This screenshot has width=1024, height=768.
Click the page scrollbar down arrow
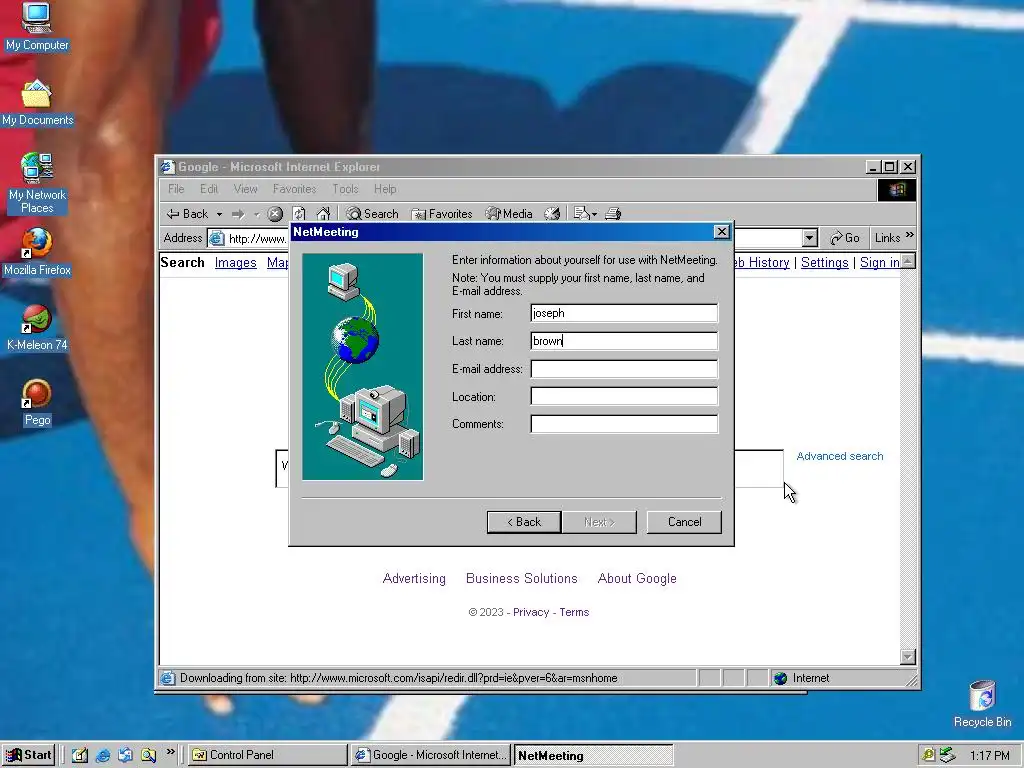click(908, 656)
